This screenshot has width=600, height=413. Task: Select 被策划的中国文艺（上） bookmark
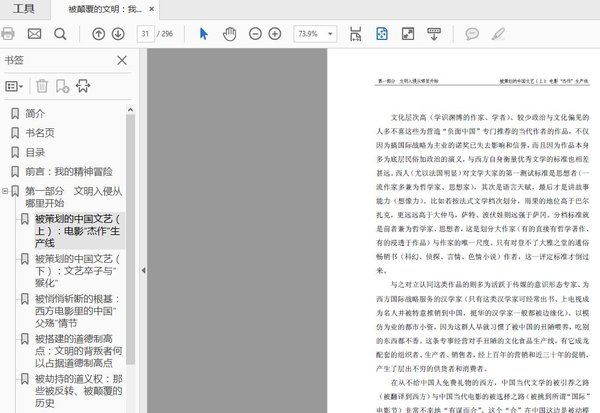tap(78, 231)
